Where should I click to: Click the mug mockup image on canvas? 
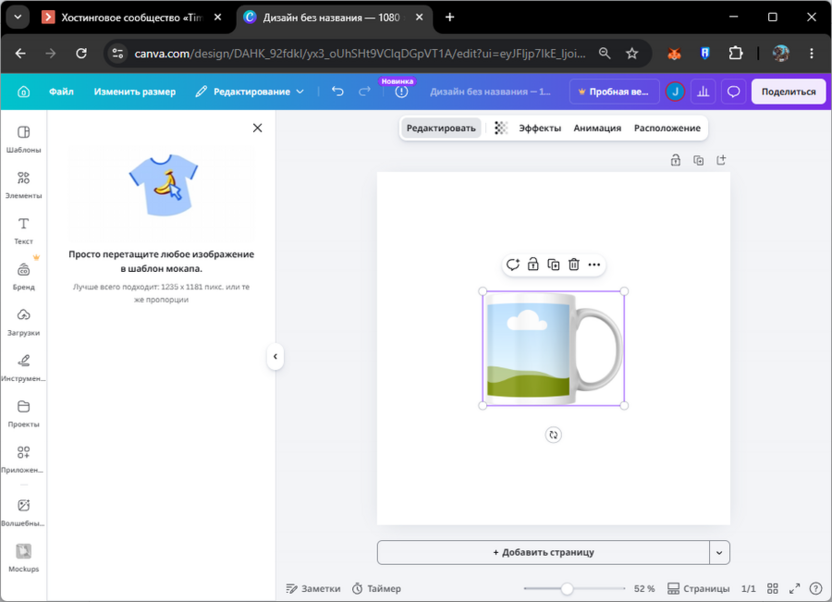click(553, 348)
